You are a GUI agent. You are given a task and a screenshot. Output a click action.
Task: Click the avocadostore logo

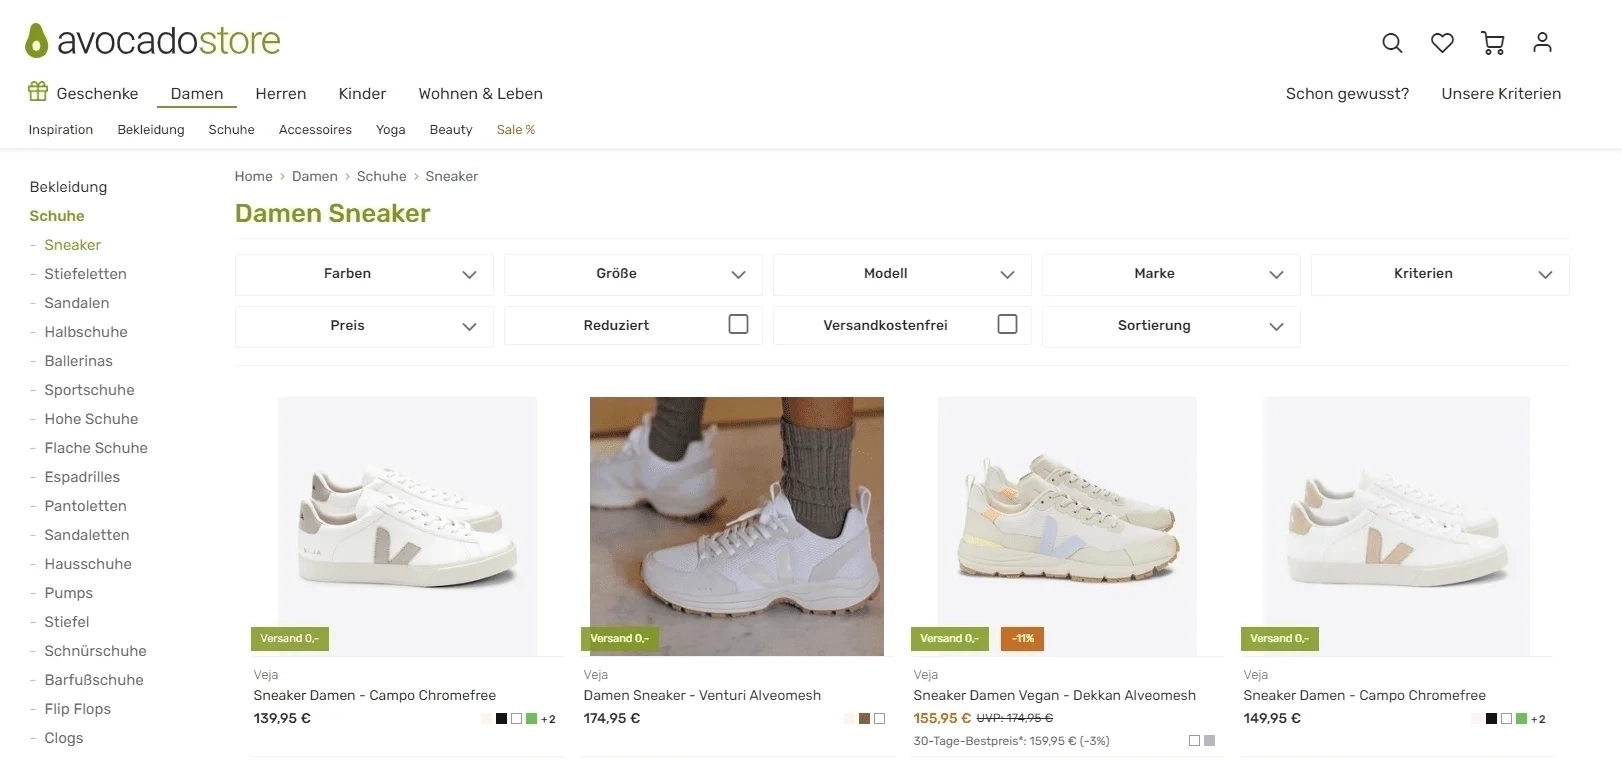pyautogui.click(x=153, y=40)
